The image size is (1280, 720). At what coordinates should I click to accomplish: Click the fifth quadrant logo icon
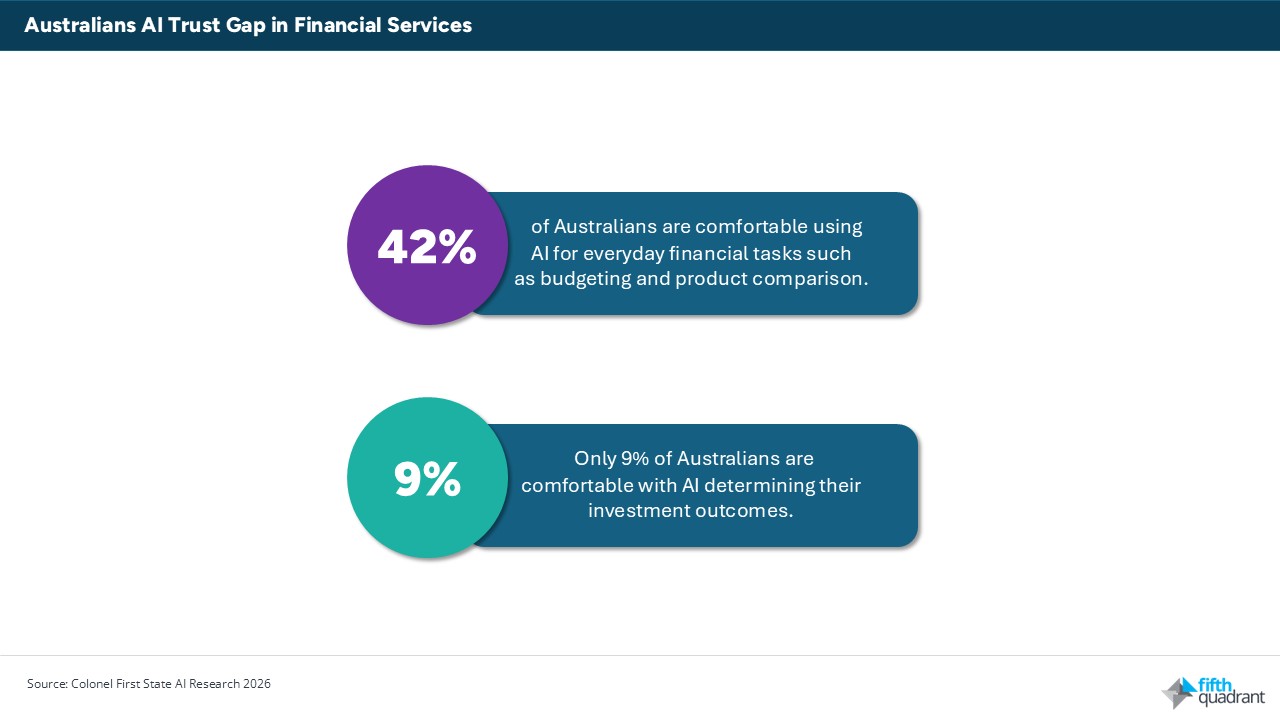click(1178, 693)
